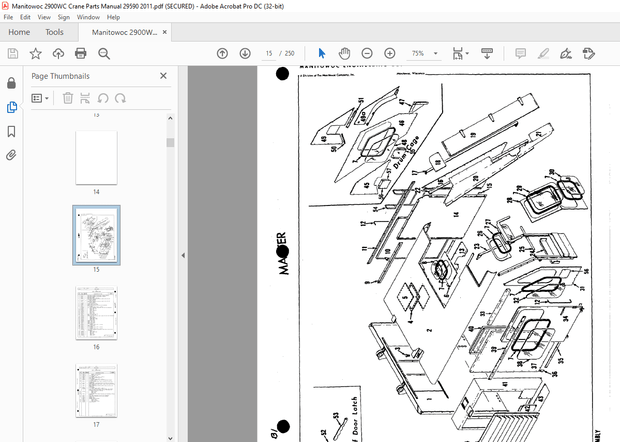This screenshot has height=442, width=620.
Task: Activate the hand pan tool
Action: click(344, 53)
